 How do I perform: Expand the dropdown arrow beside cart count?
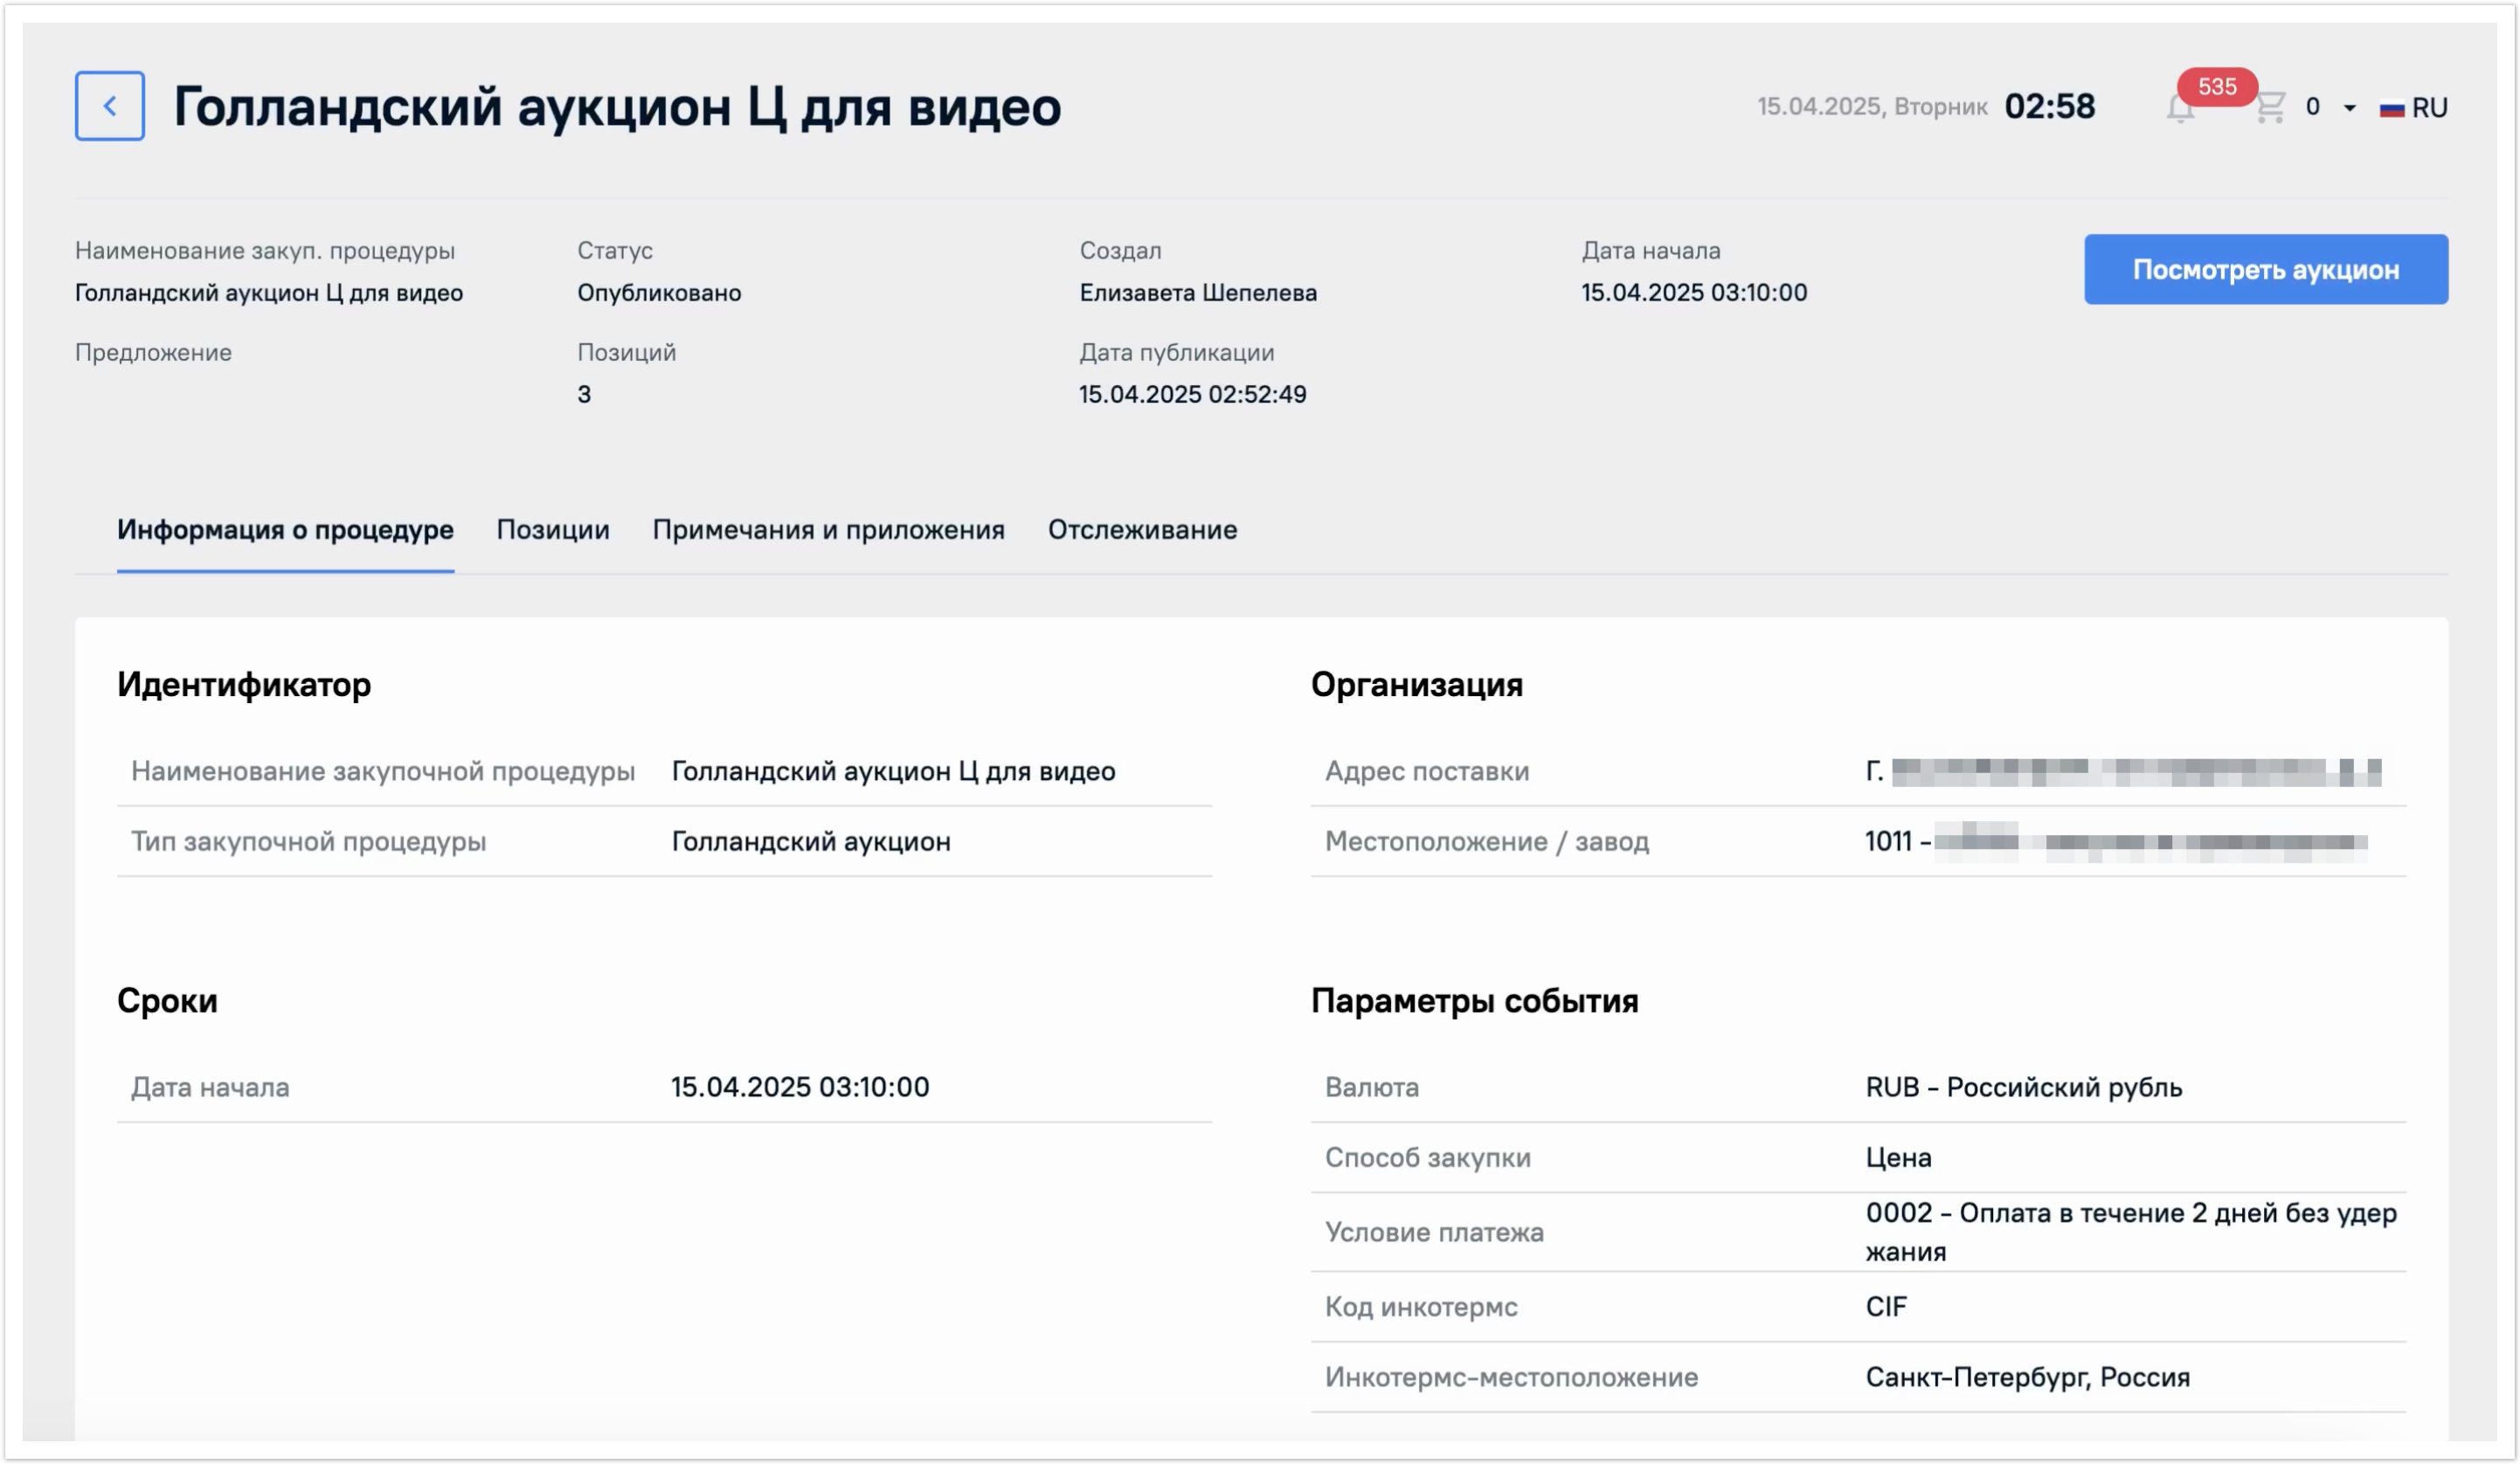[2350, 108]
